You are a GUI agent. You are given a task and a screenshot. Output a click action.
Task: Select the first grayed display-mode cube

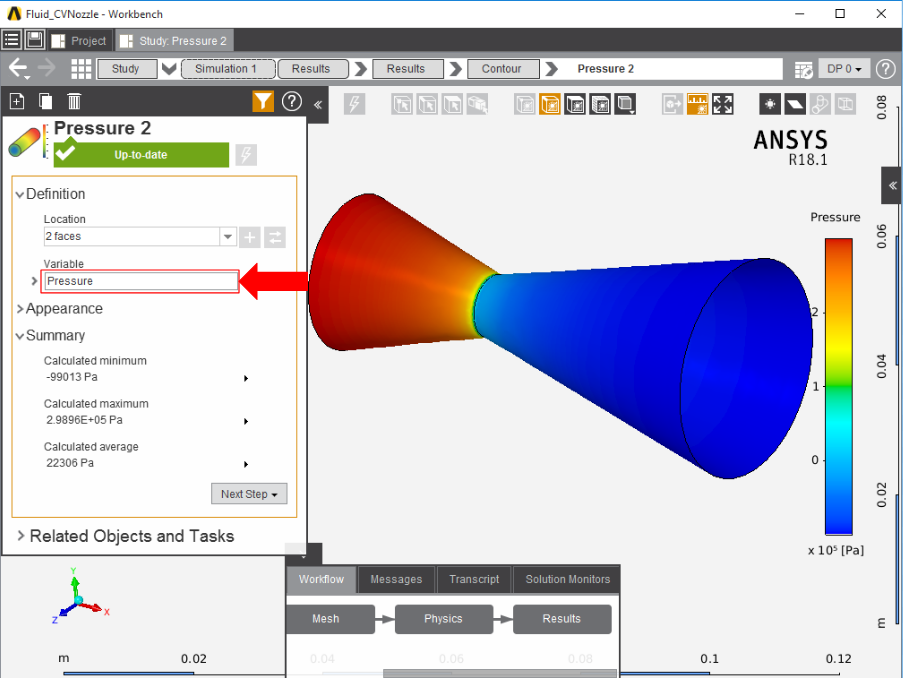tap(525, 104)
